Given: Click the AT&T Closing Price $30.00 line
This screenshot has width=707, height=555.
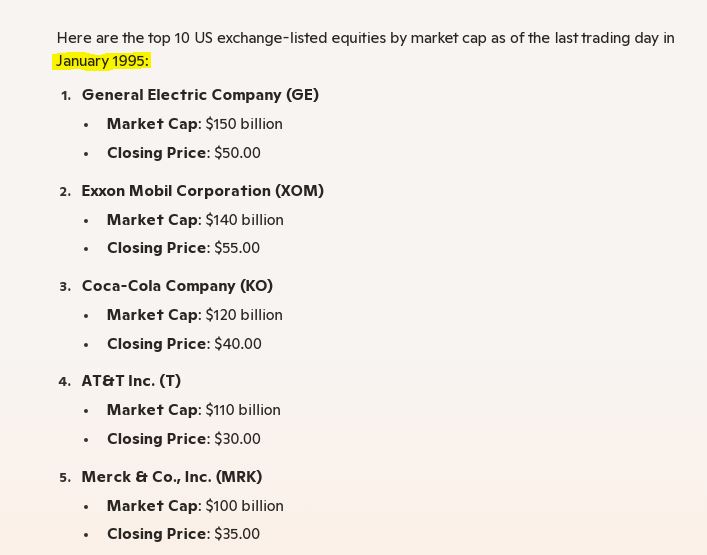Looking at the screenshot, I should click(183, 439).
